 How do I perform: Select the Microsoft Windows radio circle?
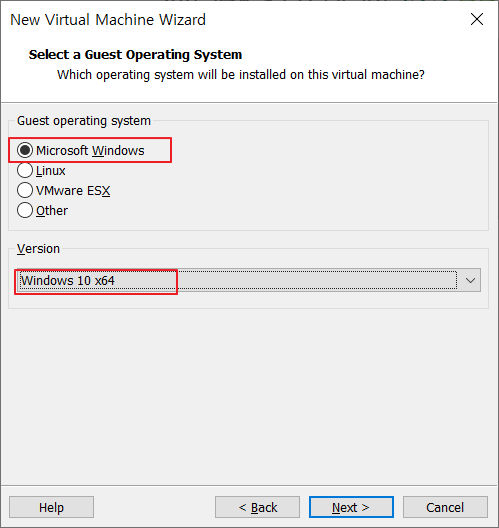click(25, 150)
